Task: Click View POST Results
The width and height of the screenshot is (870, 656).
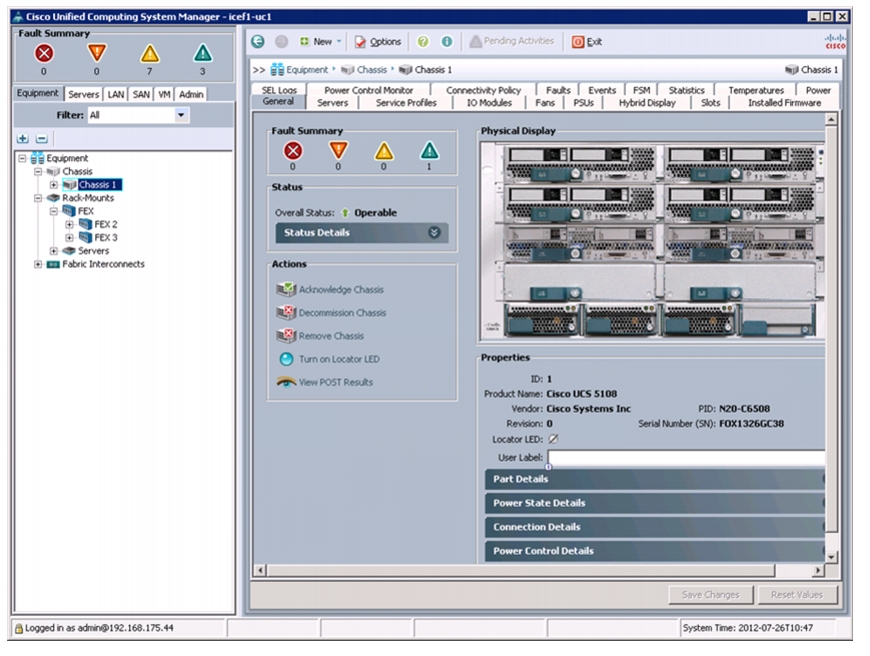Action: 325,382
